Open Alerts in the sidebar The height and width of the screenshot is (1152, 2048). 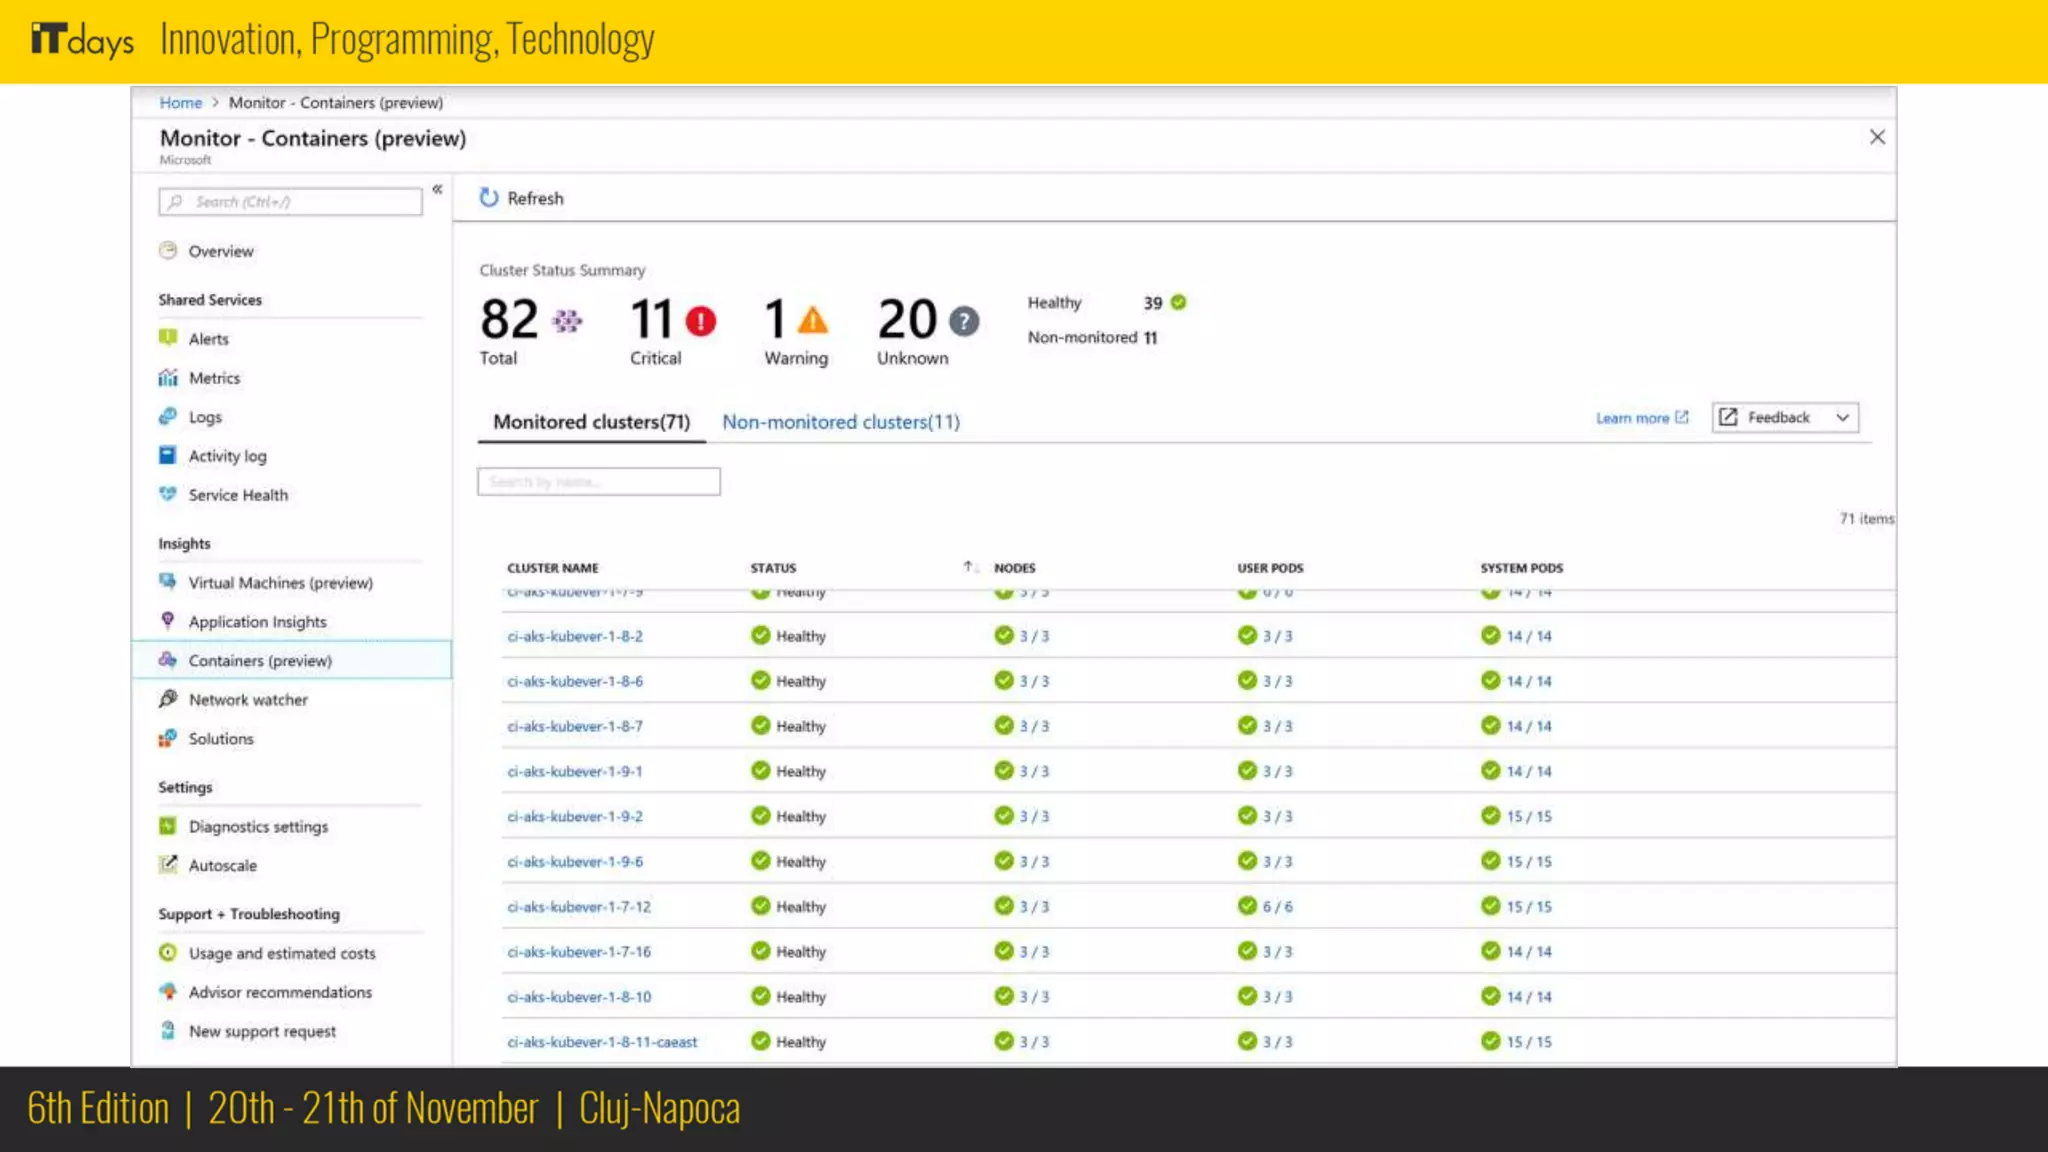point(208,339)
